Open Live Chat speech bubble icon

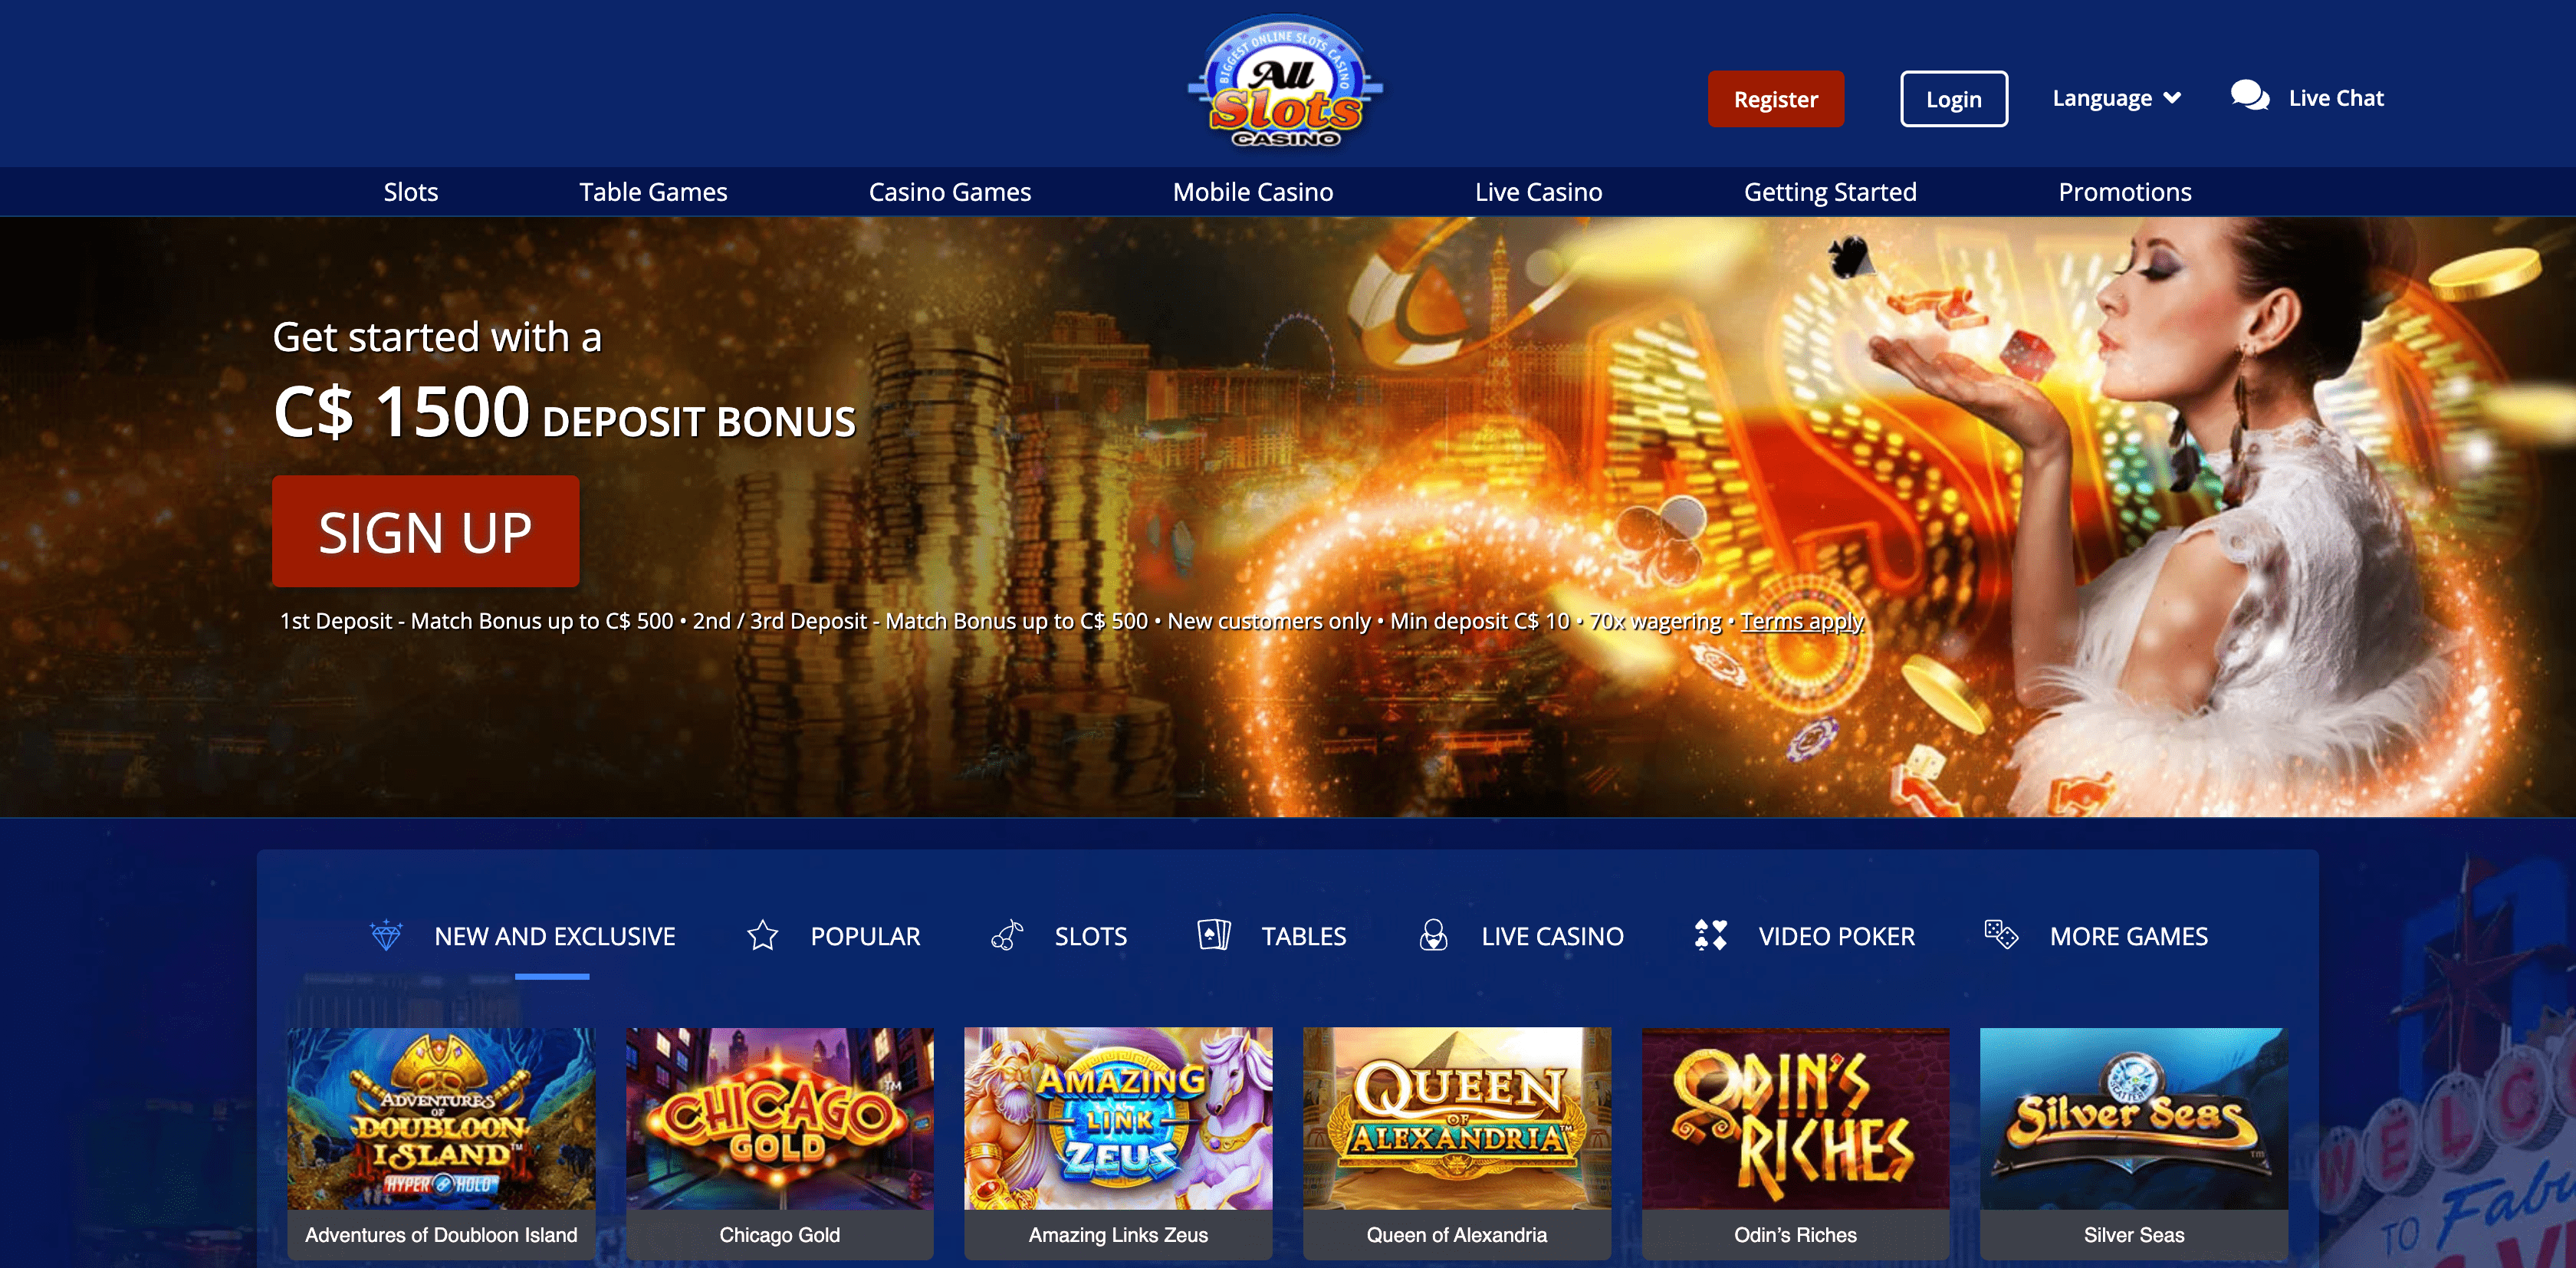2250,97
